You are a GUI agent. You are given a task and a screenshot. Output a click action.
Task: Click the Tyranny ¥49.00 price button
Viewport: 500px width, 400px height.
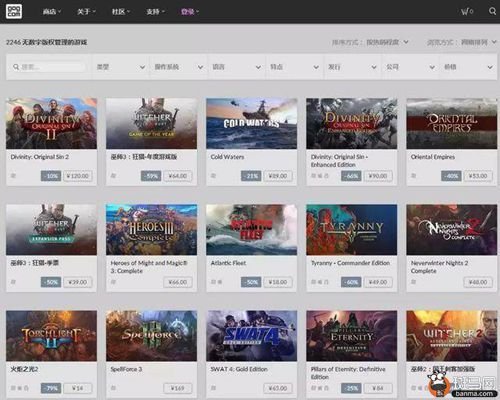378,282
